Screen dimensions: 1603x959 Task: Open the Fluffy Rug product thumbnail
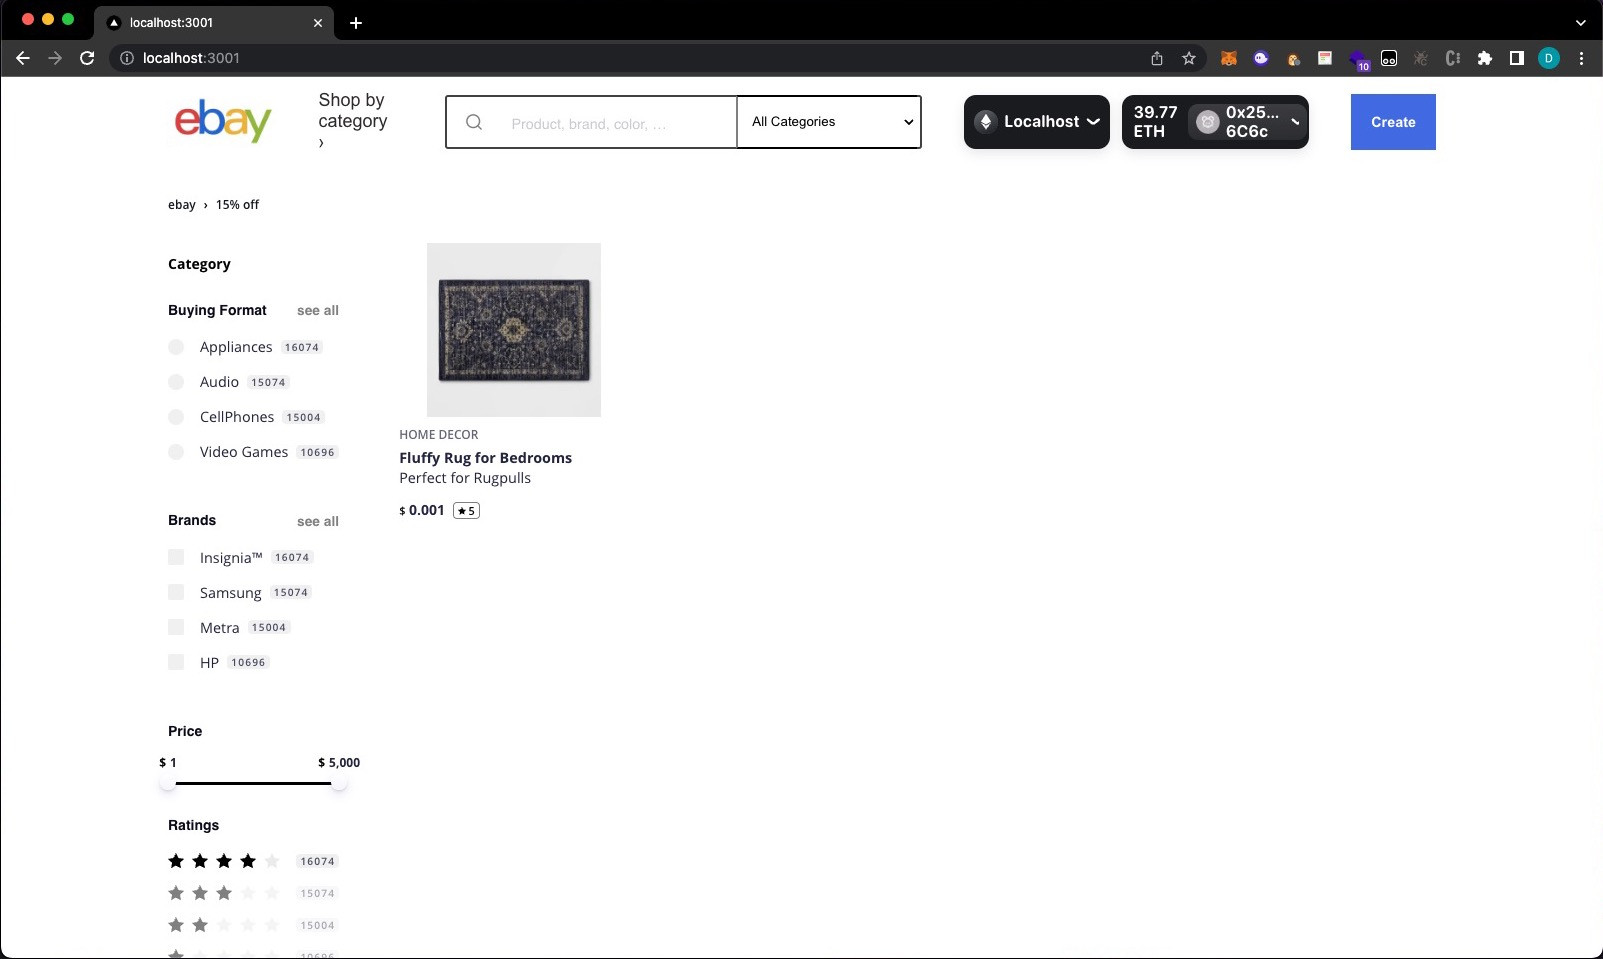[x=513, y=329]
